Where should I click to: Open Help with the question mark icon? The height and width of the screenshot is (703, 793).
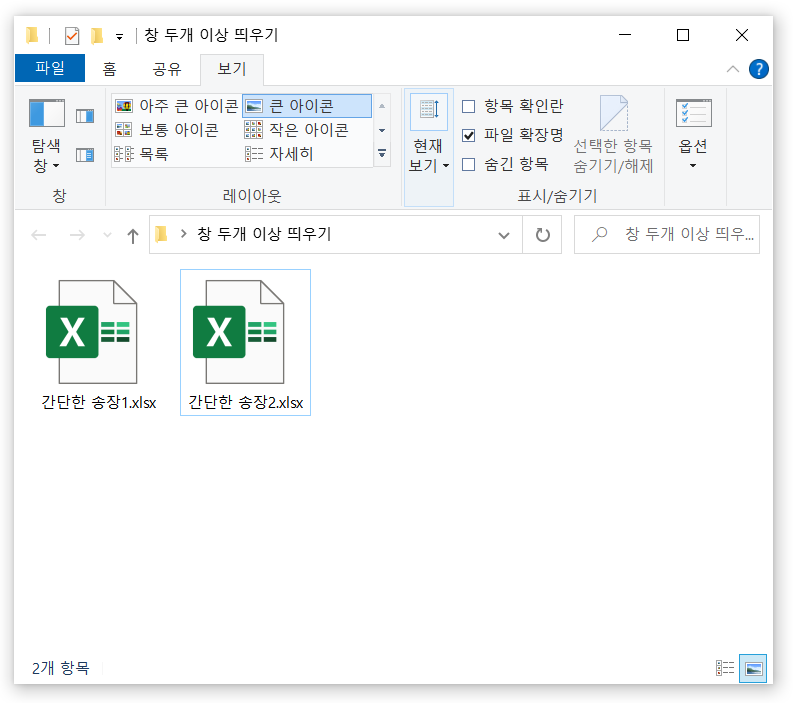[x=759, y=69]
